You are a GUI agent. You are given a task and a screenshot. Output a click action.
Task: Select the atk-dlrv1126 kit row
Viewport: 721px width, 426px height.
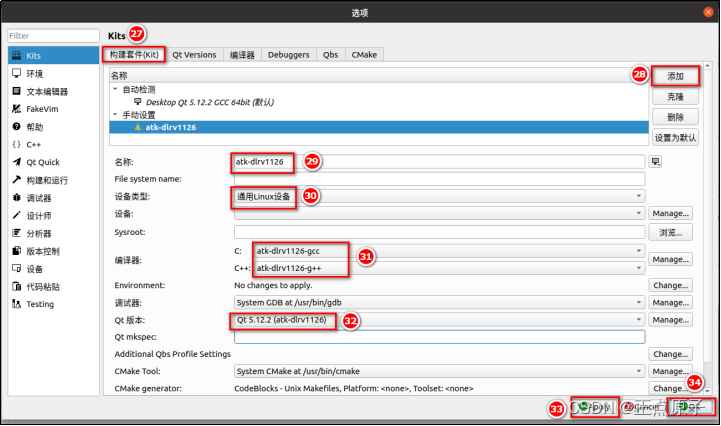coord(379,127)
